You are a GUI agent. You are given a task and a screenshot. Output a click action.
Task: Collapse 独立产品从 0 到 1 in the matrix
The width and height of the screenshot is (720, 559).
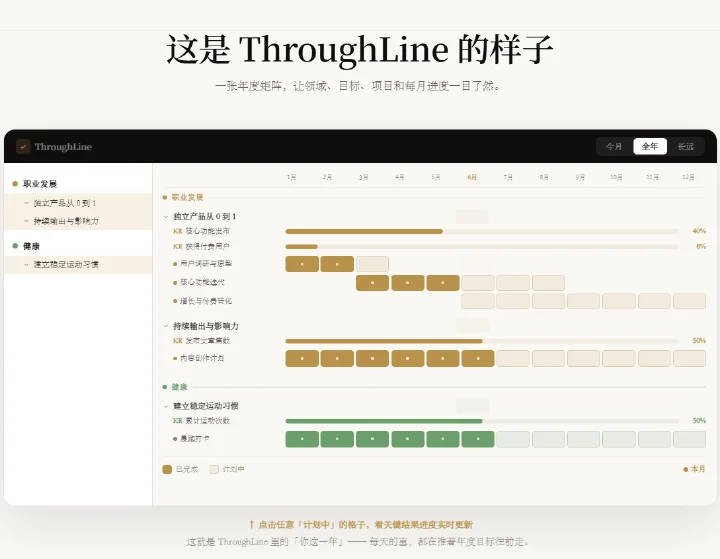[166, 216]
